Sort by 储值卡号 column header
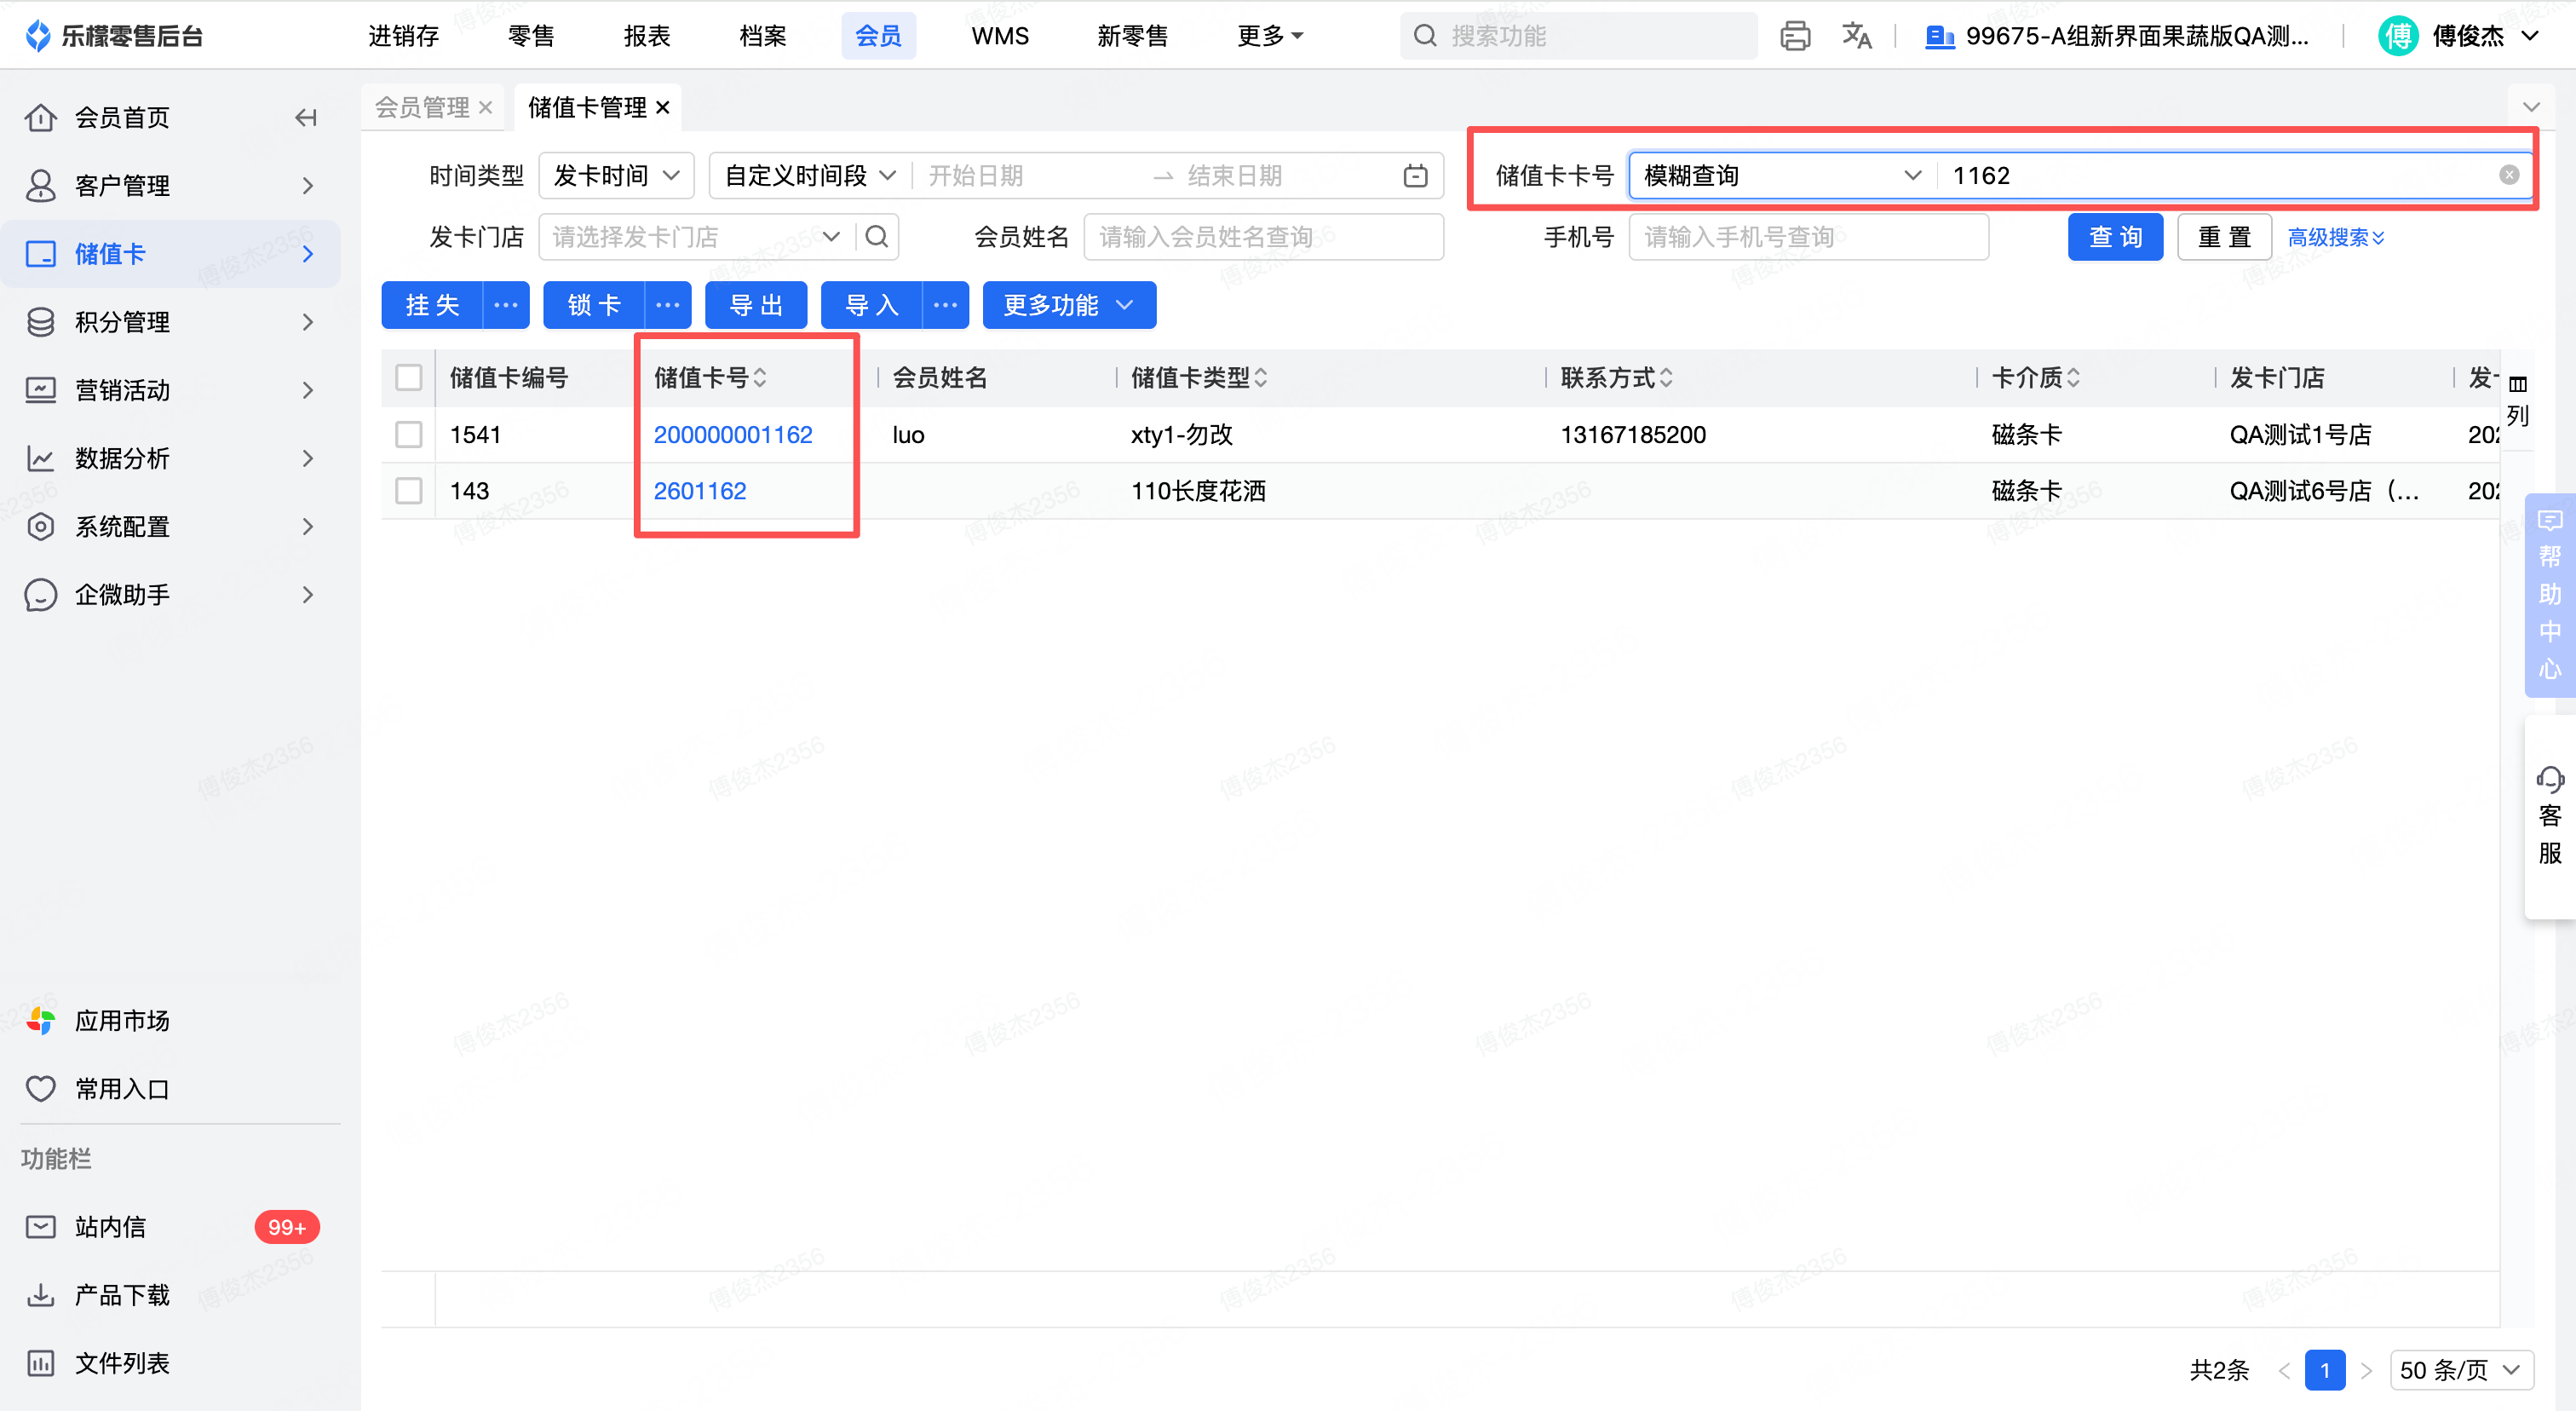The width and height of the screenshot is (2576, 1411). (x=710, y=378)
